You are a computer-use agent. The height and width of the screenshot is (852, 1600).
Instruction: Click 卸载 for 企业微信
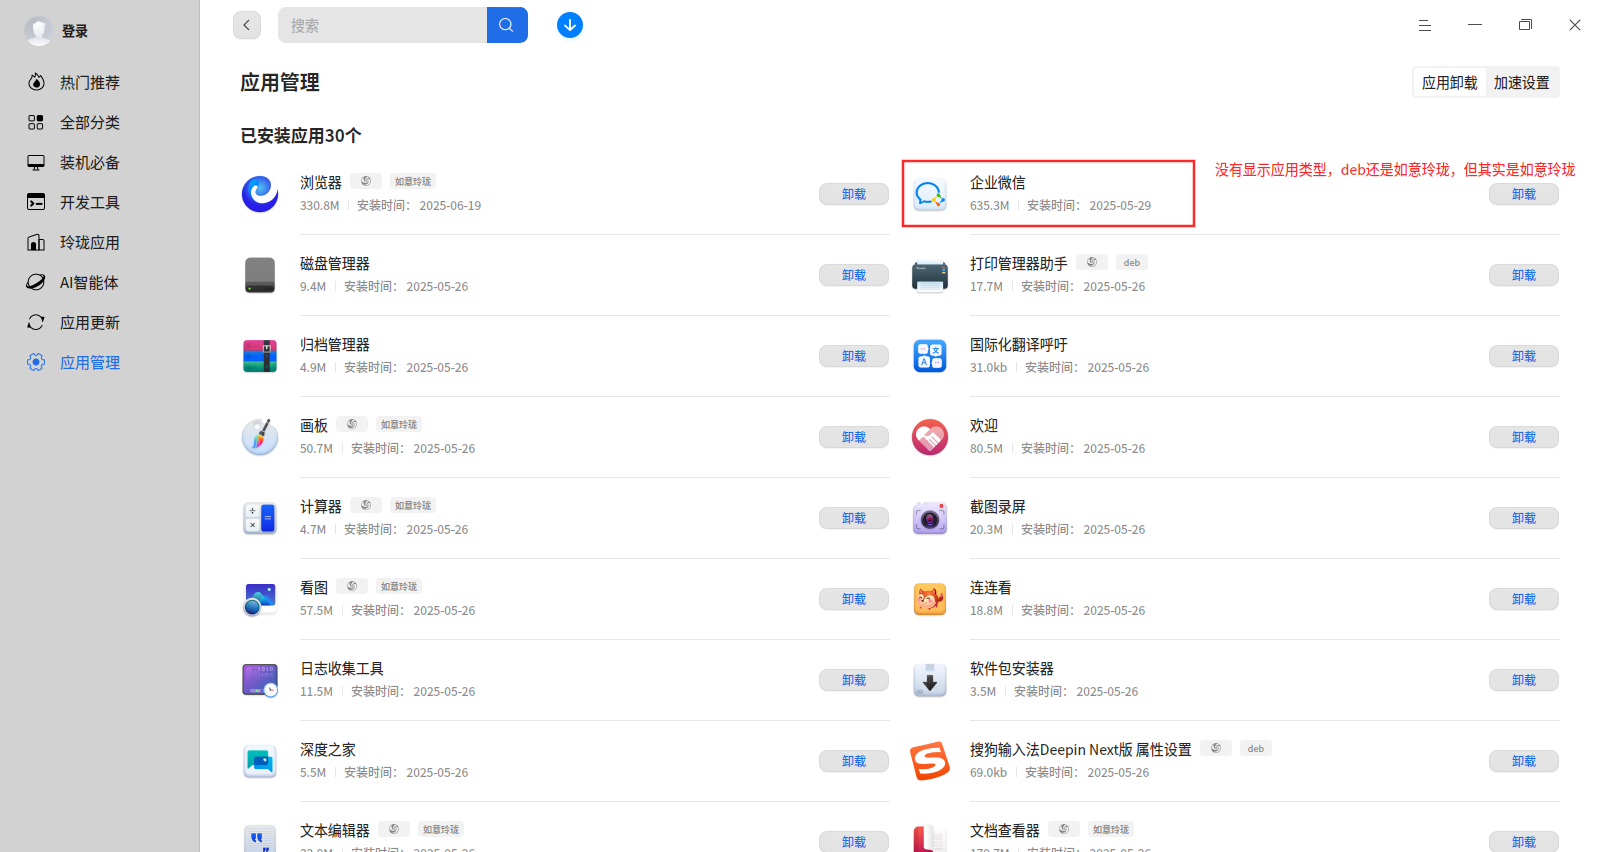pyautogui.click(x=1524, y=194)
